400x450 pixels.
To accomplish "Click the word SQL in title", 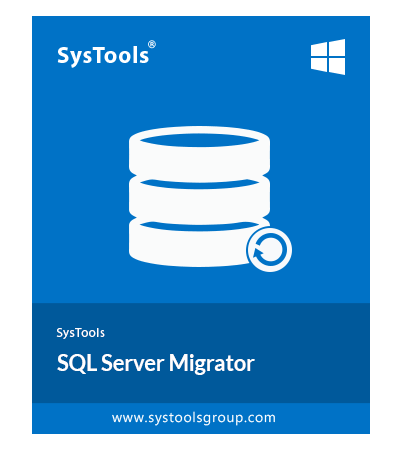I will click(77, 363).
